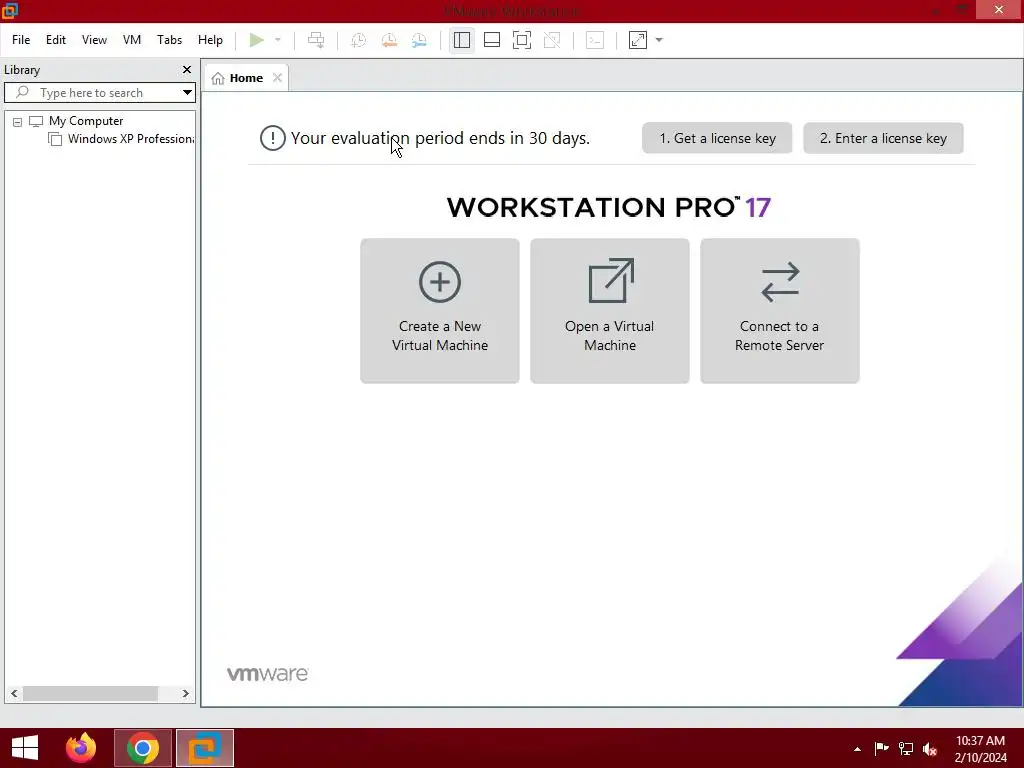Click Enter a license key button
Image resolution: width=1024 pixels, height=768 pixels.
[x=883, y=138]
